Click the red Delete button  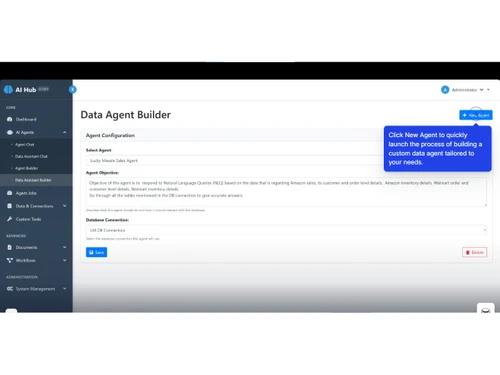click(x=475, y=252)
